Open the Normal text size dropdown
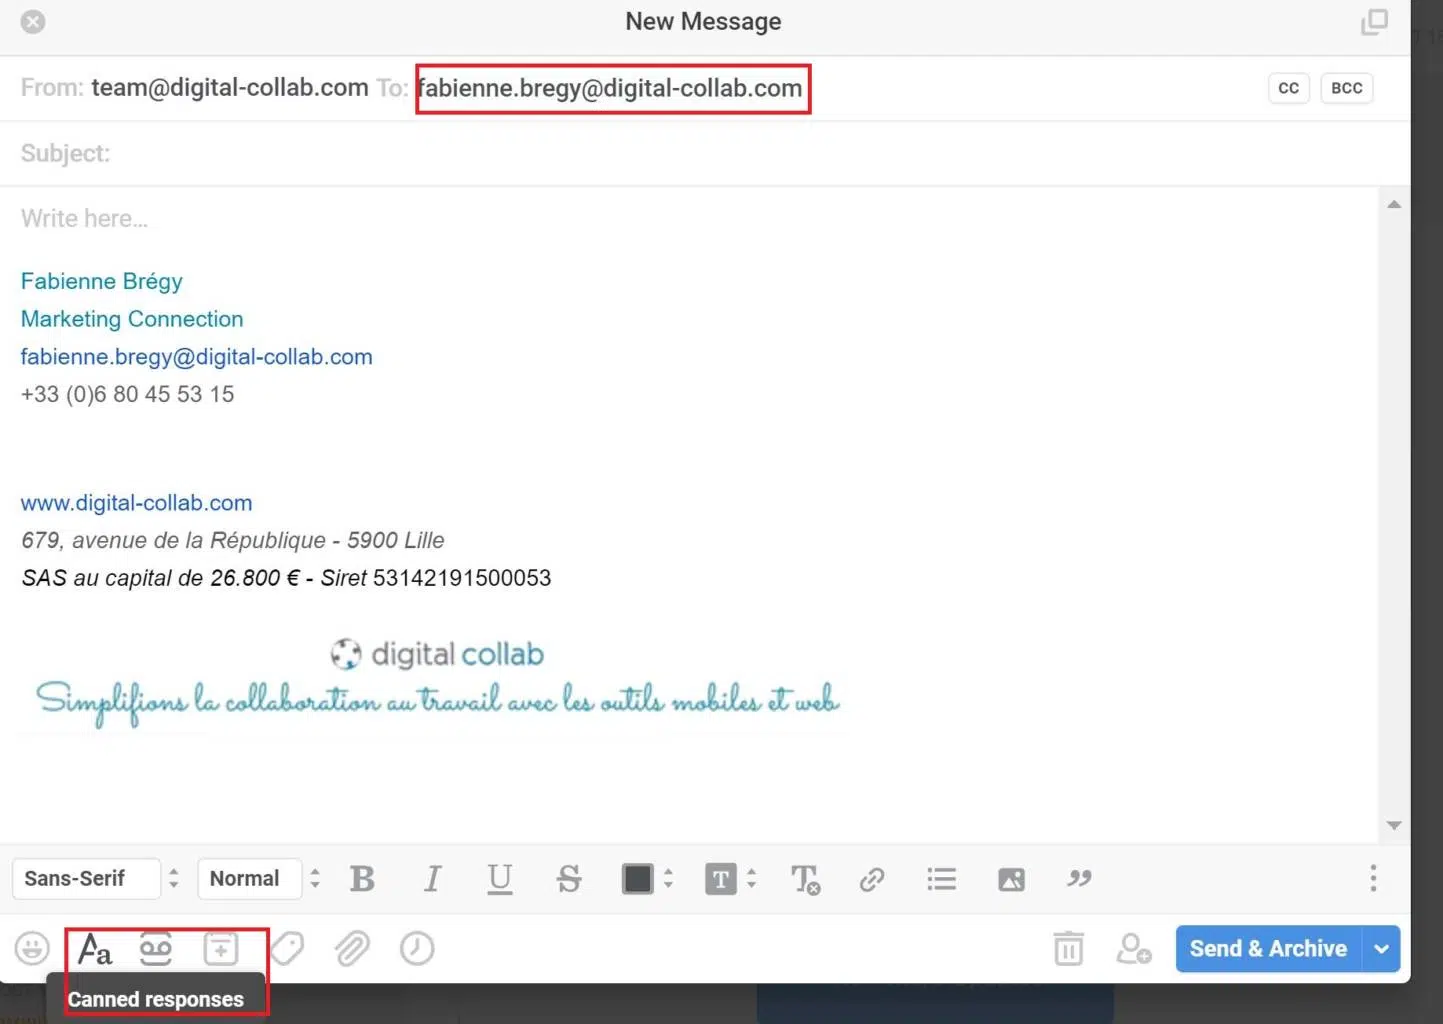 pos(260,879)
